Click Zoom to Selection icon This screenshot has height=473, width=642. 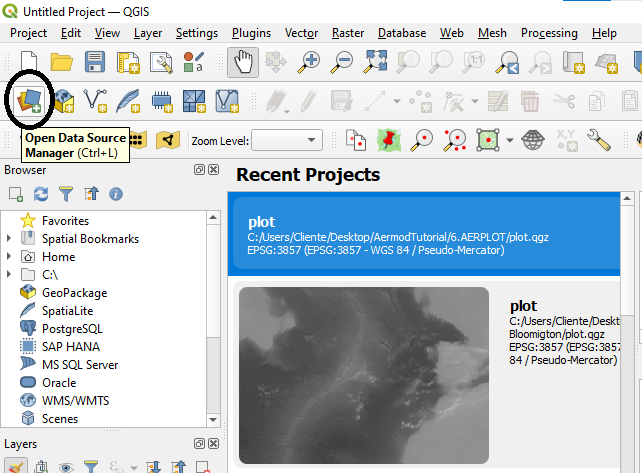(407, 62)
